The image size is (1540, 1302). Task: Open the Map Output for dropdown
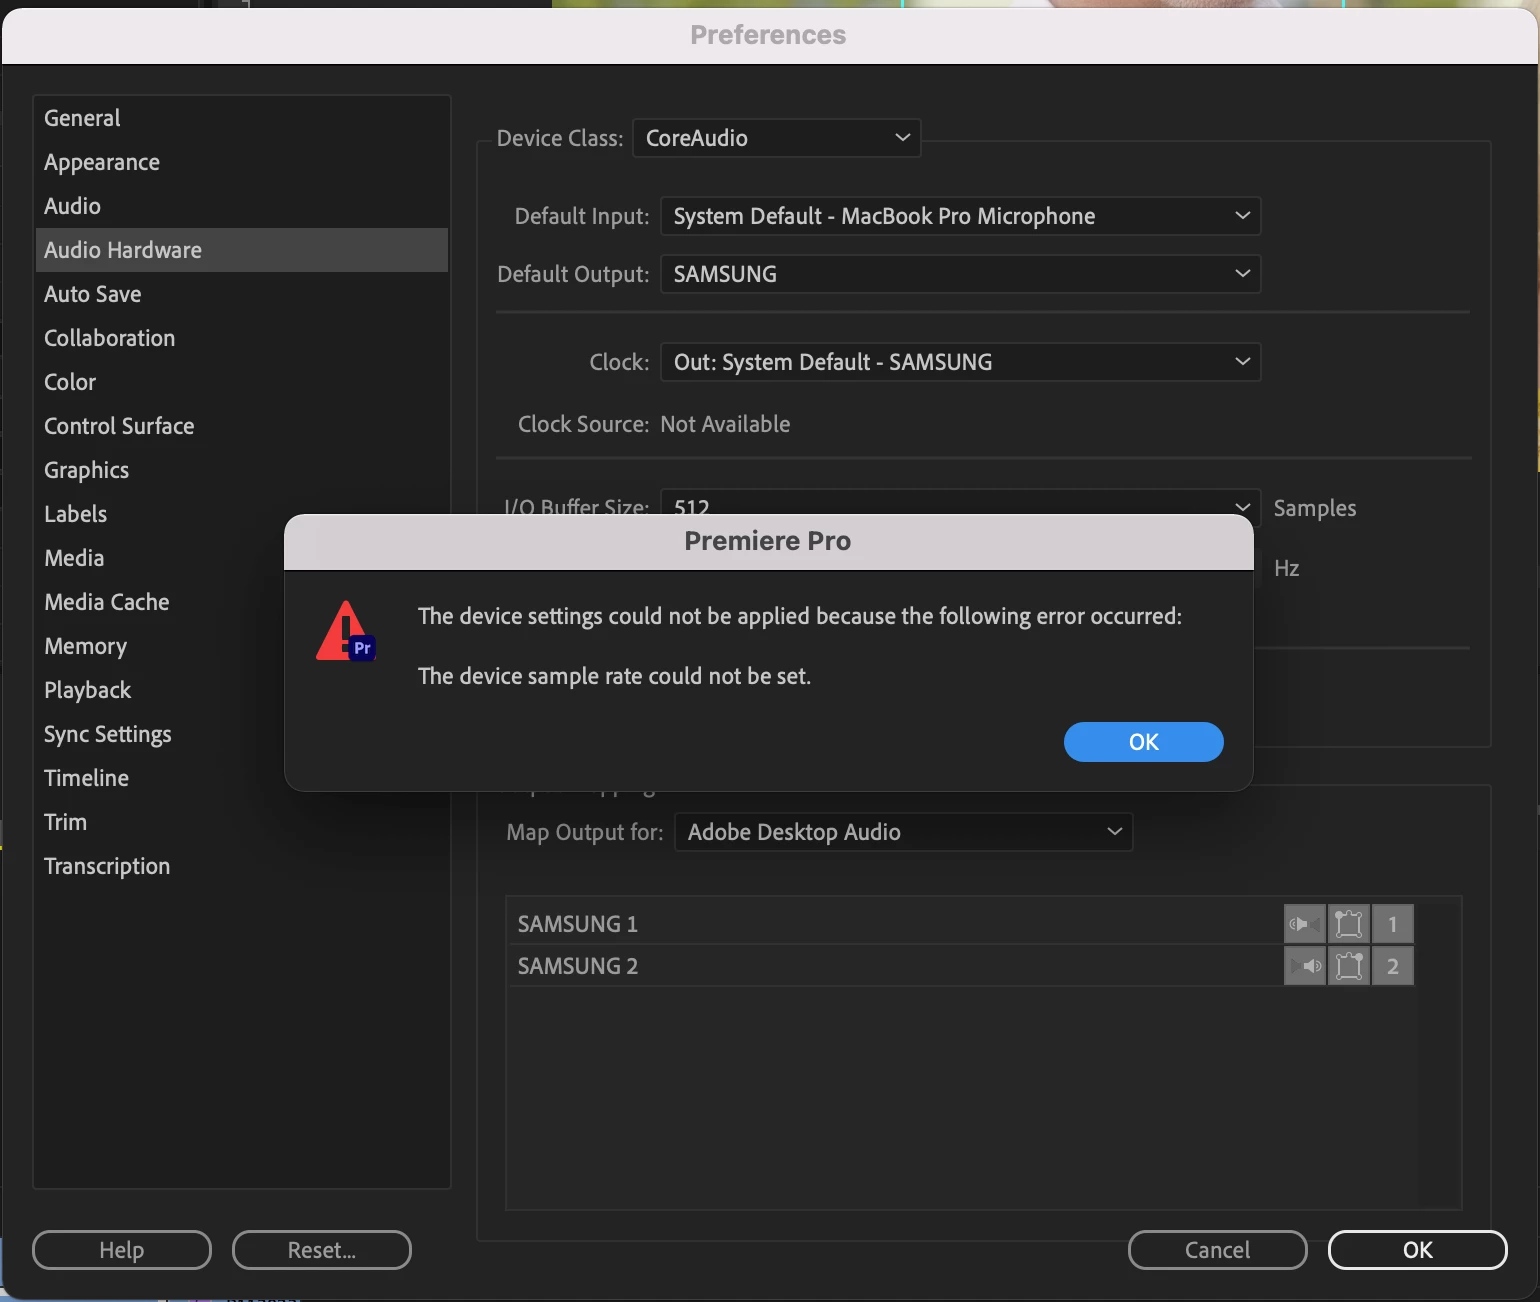[904, 832]
